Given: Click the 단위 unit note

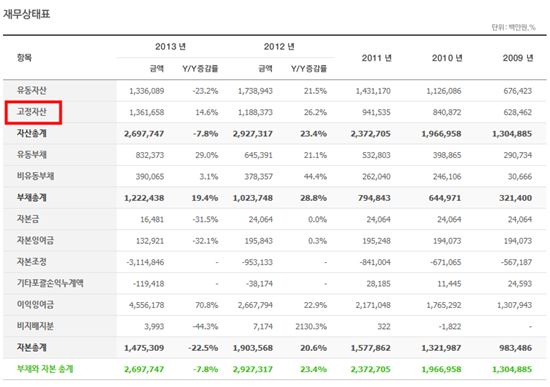Looking at the screenshot, I should click(514, 27).
